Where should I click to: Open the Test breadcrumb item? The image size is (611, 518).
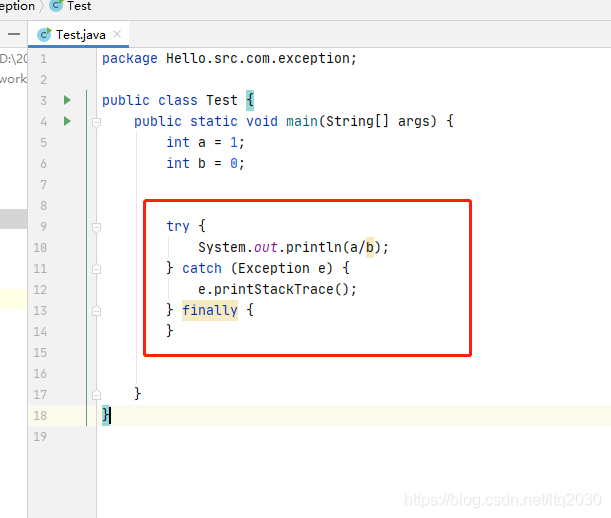[79, 6]
